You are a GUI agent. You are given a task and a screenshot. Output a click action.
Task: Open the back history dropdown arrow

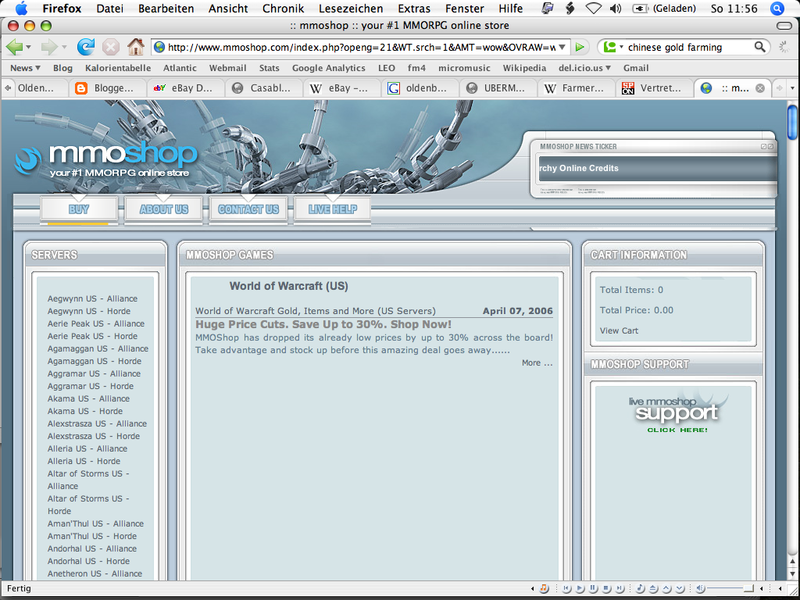(x=29, y=47)
